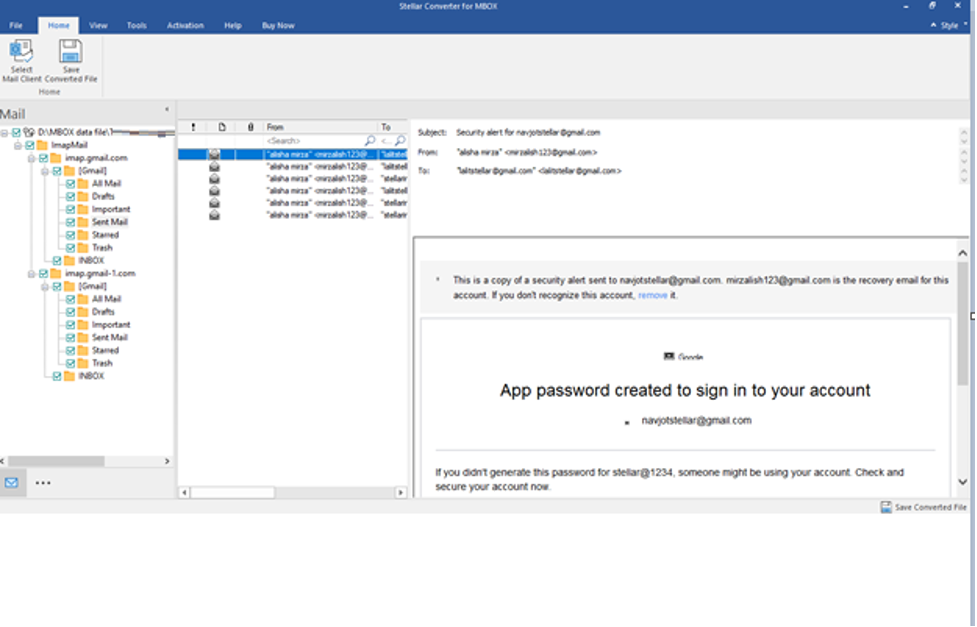Collapse the Mail panel arrow
Screen dimensions: 977x627
click(167, 110)
